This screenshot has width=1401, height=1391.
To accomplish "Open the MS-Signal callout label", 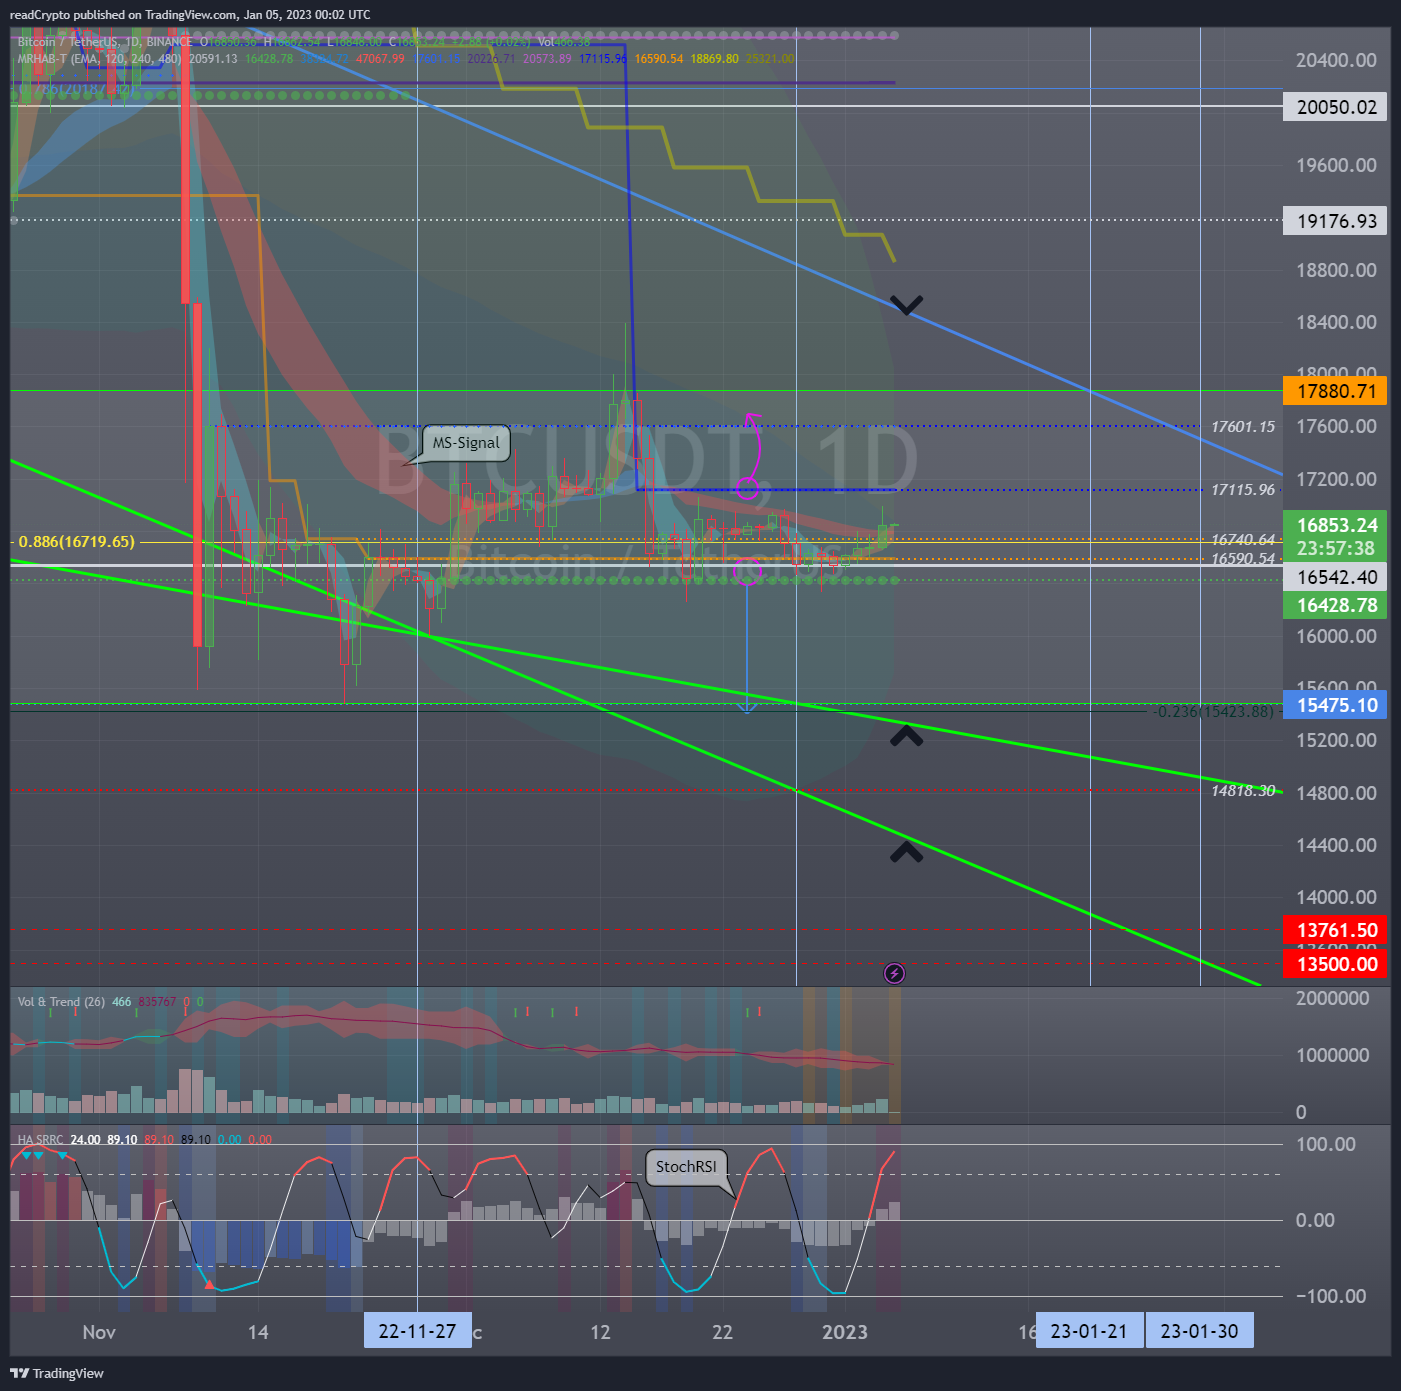I will 466,443.
